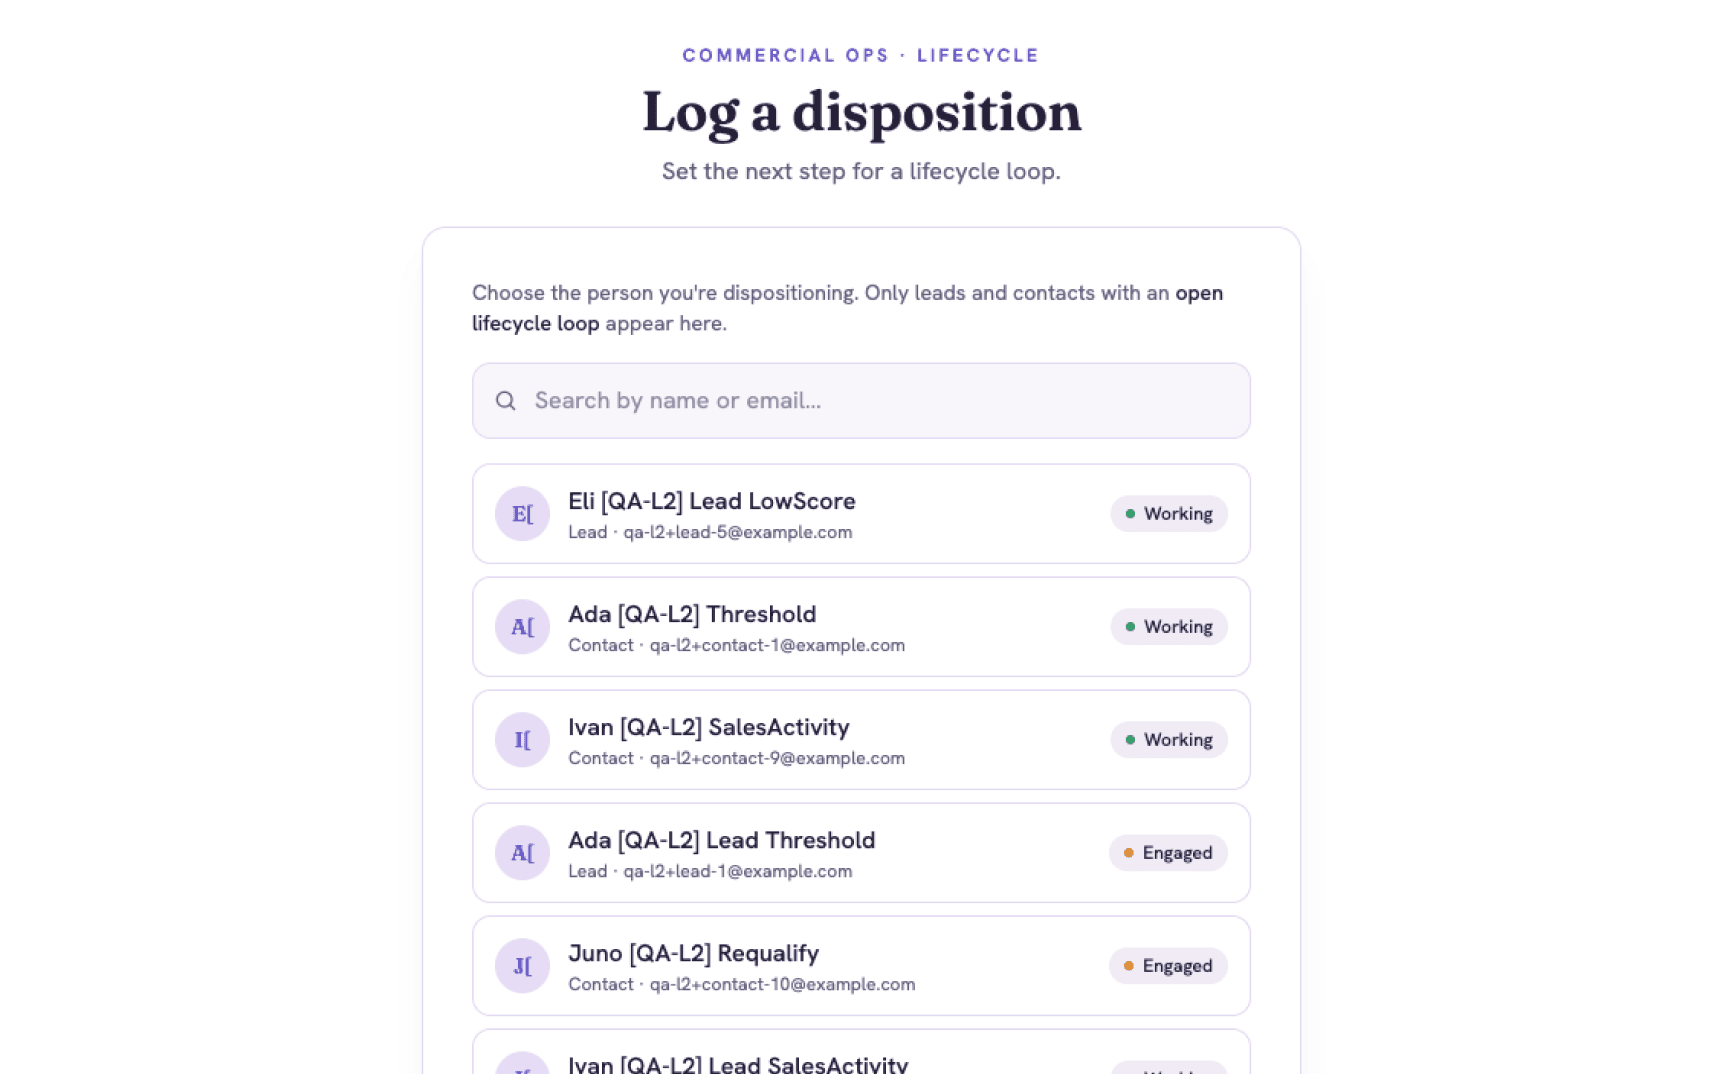Pick Juno [QA-L2] Requalify contact
The height and width of the screenshot is (1074, 1736).
coord(861,966)
